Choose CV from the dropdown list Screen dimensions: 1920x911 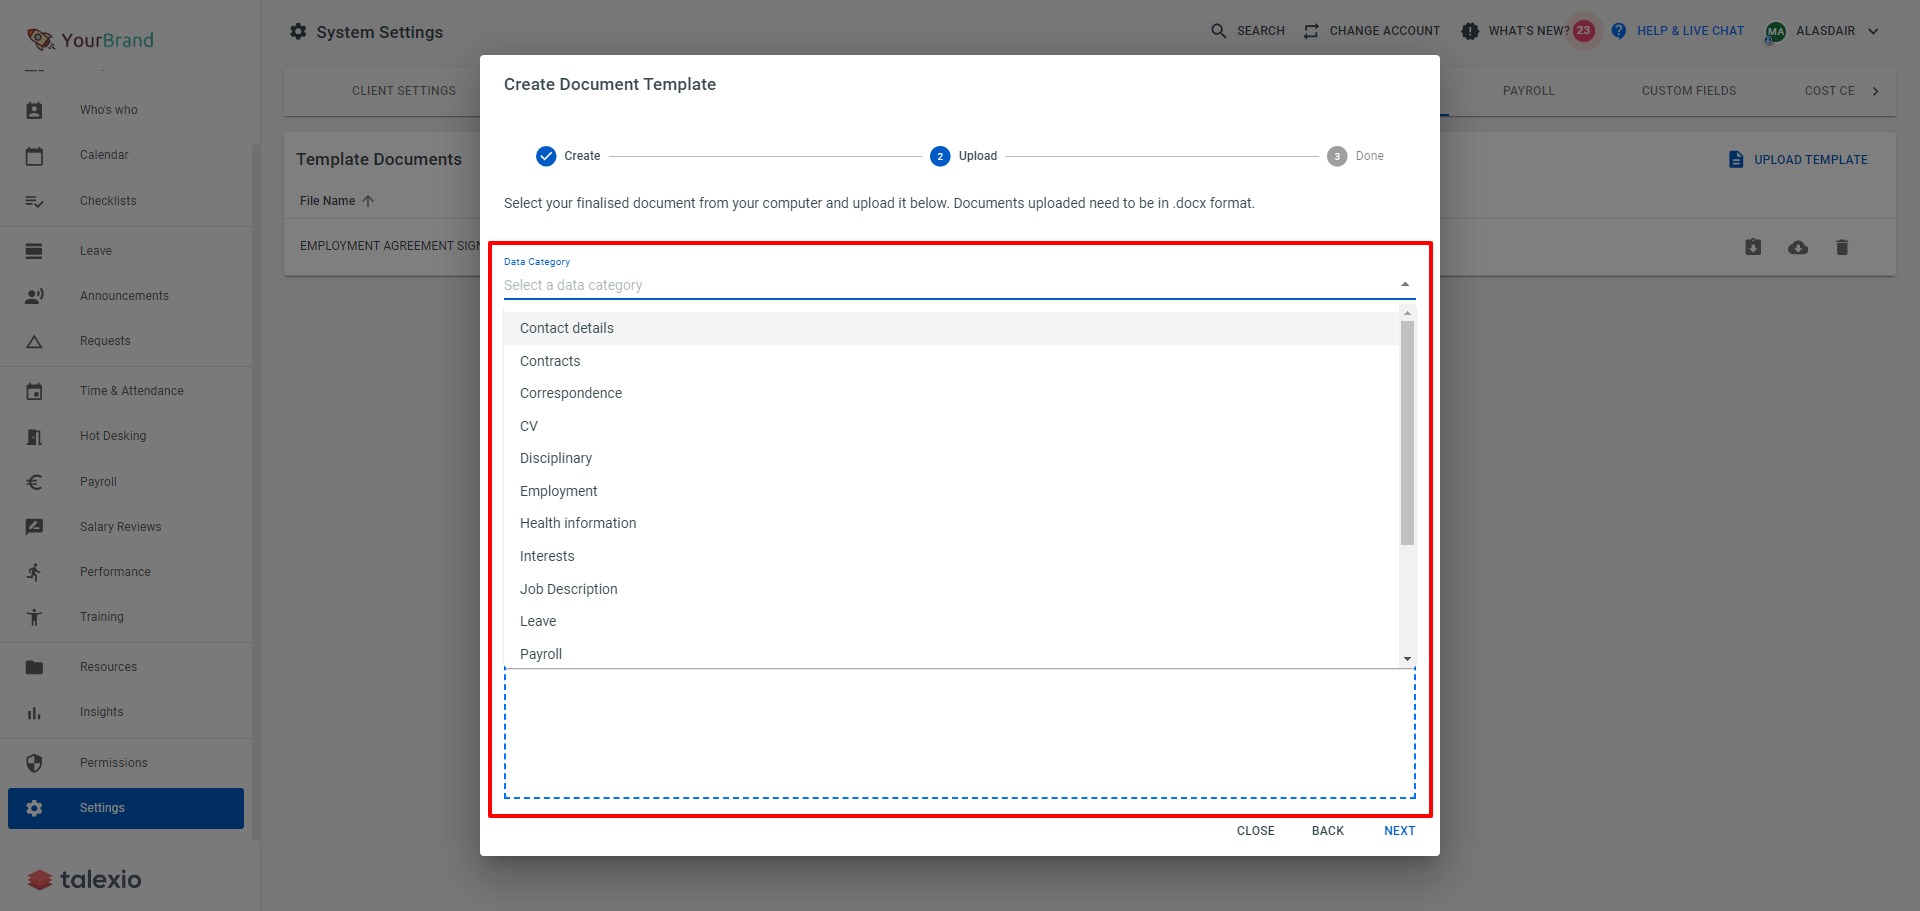(x=951, y=426)
